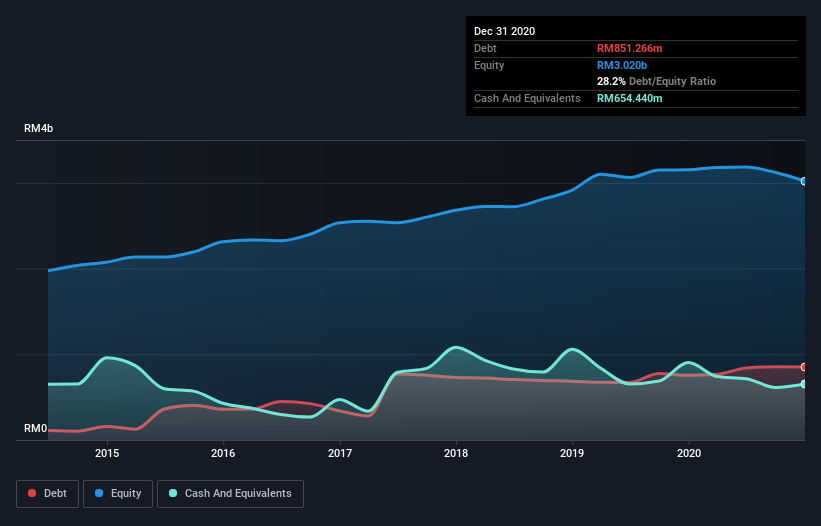Click the 2018 x-axis label

click(456, 453)
